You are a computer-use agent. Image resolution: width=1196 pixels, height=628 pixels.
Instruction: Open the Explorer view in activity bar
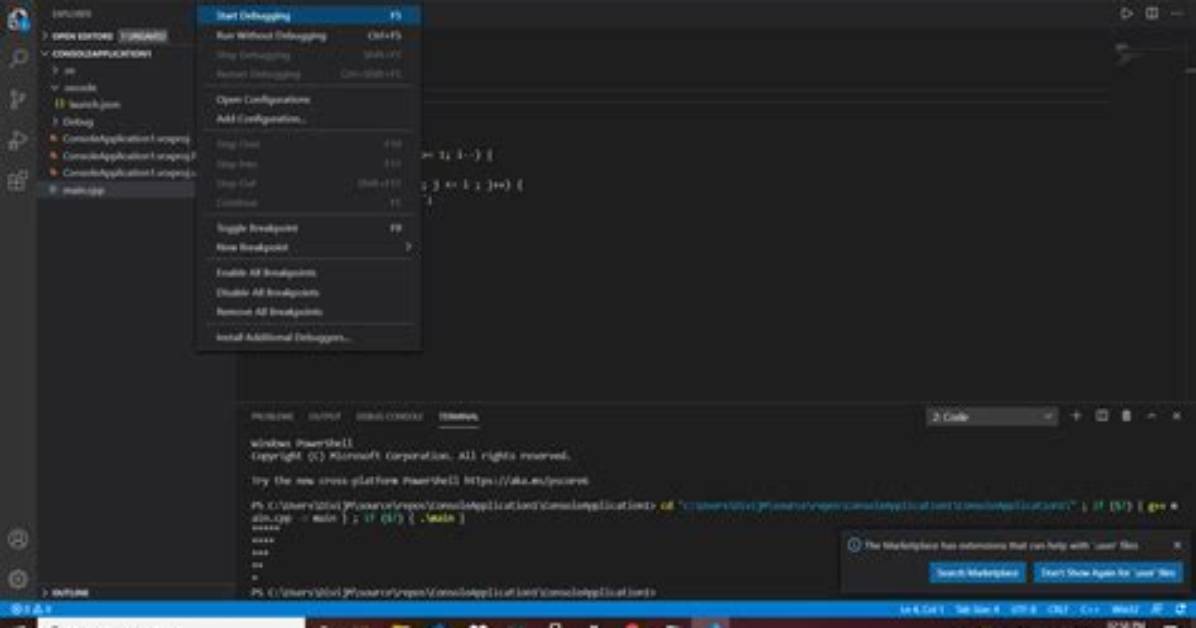tap(18, 18)
